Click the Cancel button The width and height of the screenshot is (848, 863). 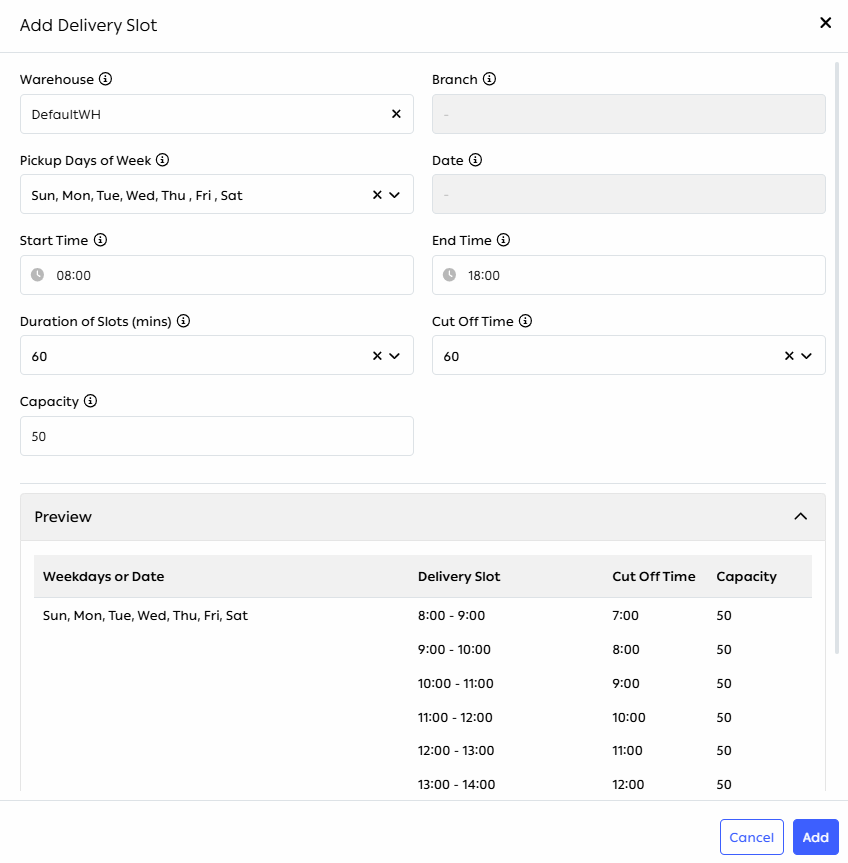click(752, 837)
